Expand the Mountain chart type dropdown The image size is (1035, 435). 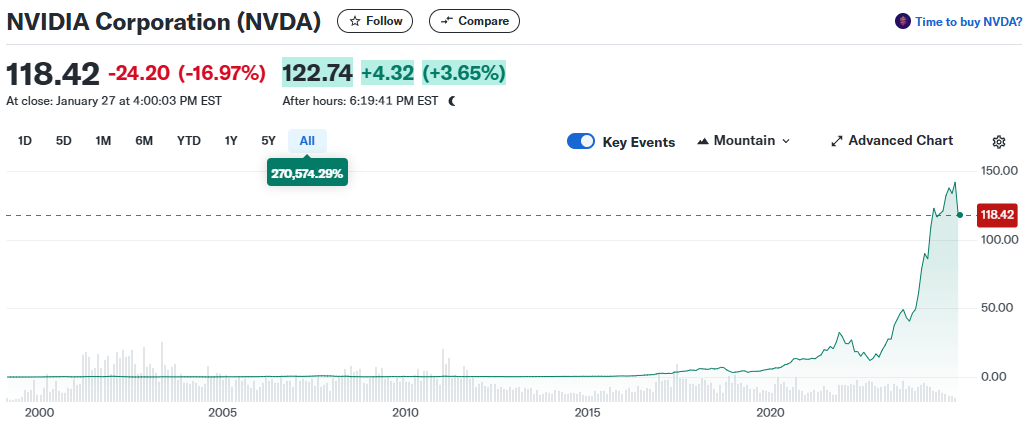pyautogui.click(x=785, y=141)
